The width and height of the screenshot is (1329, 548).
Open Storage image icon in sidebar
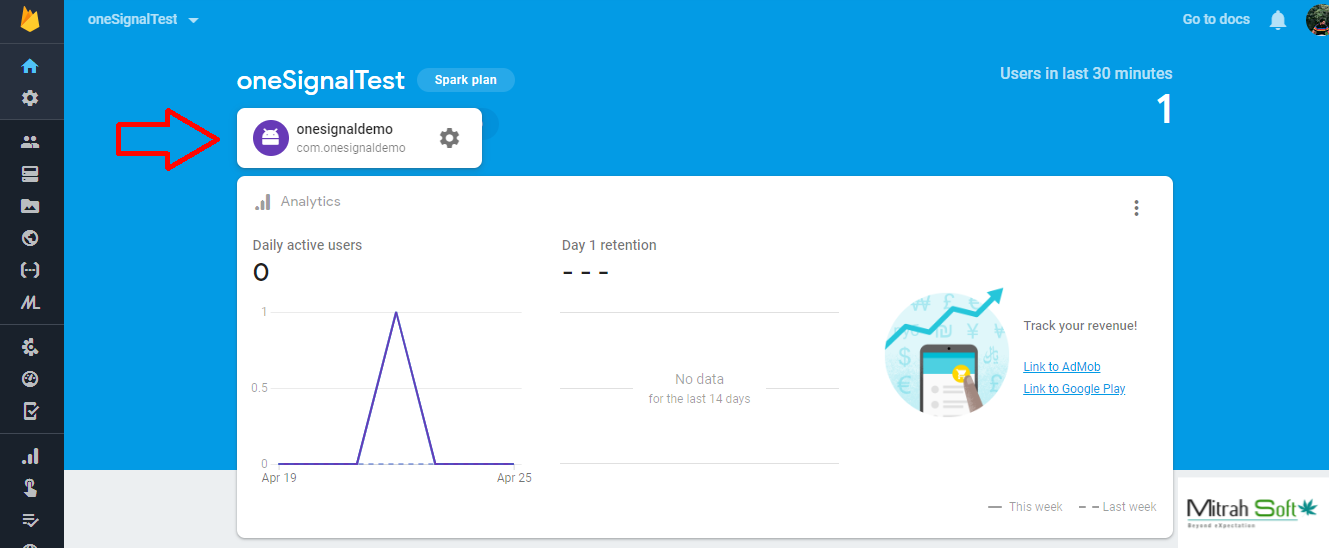click(x=30, y=206)
